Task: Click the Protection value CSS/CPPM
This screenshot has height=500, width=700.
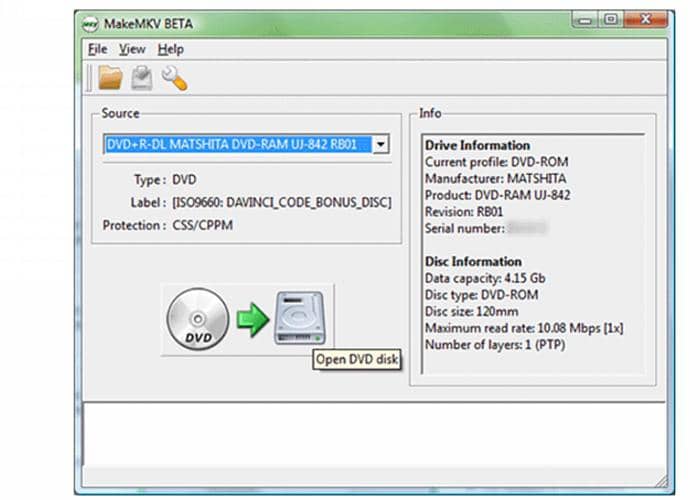Action: 202,225
